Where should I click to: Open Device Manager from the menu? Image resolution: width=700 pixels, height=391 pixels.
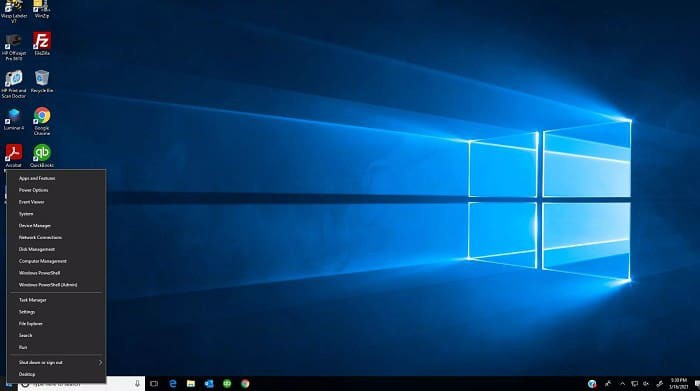tap(56, 225)
